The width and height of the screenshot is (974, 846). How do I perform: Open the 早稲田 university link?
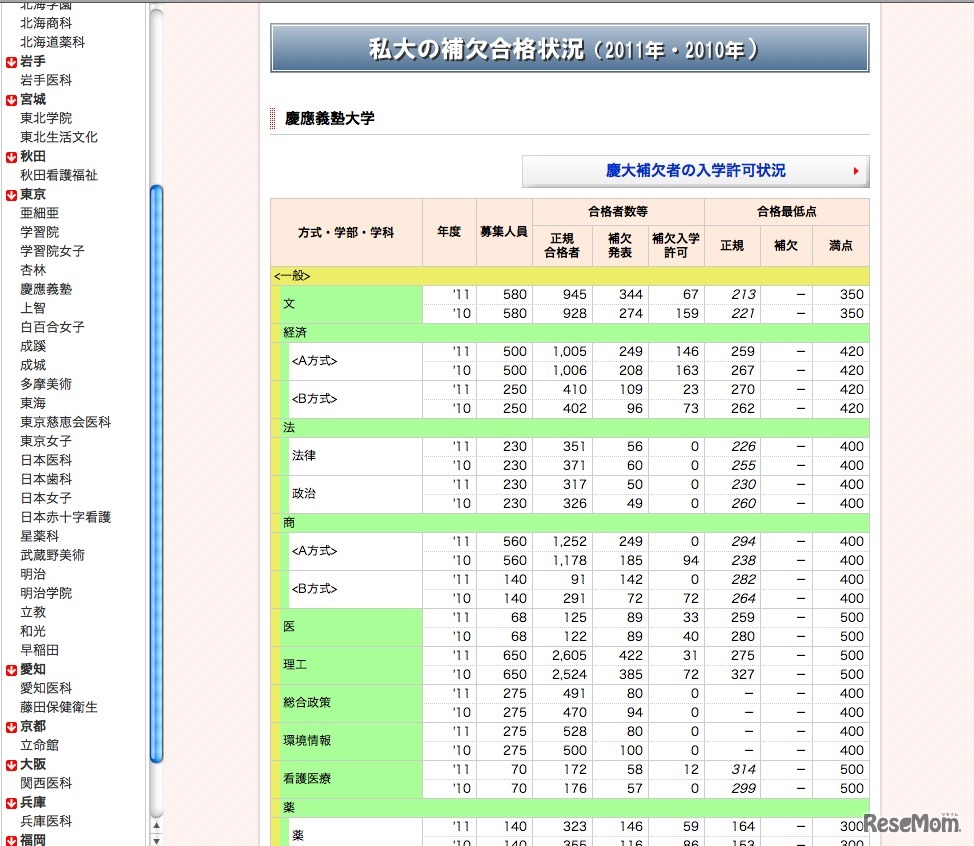pyautogui.click(x=40, y=650)
